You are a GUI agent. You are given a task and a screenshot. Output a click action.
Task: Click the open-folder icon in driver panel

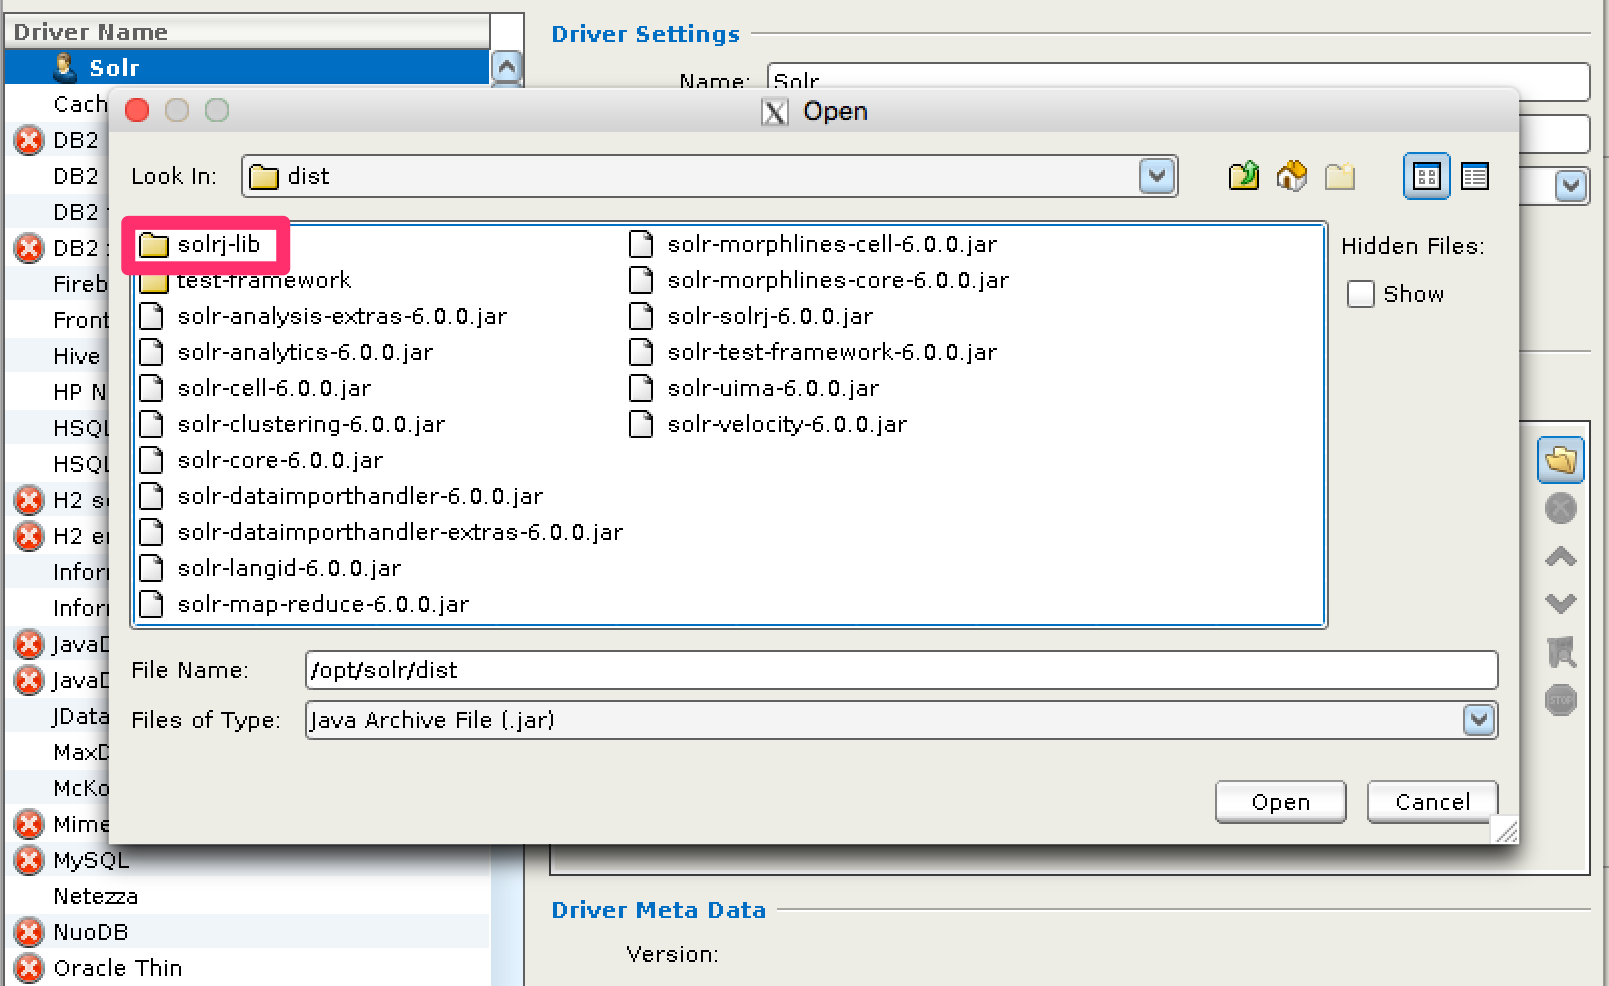point(1560,460)
